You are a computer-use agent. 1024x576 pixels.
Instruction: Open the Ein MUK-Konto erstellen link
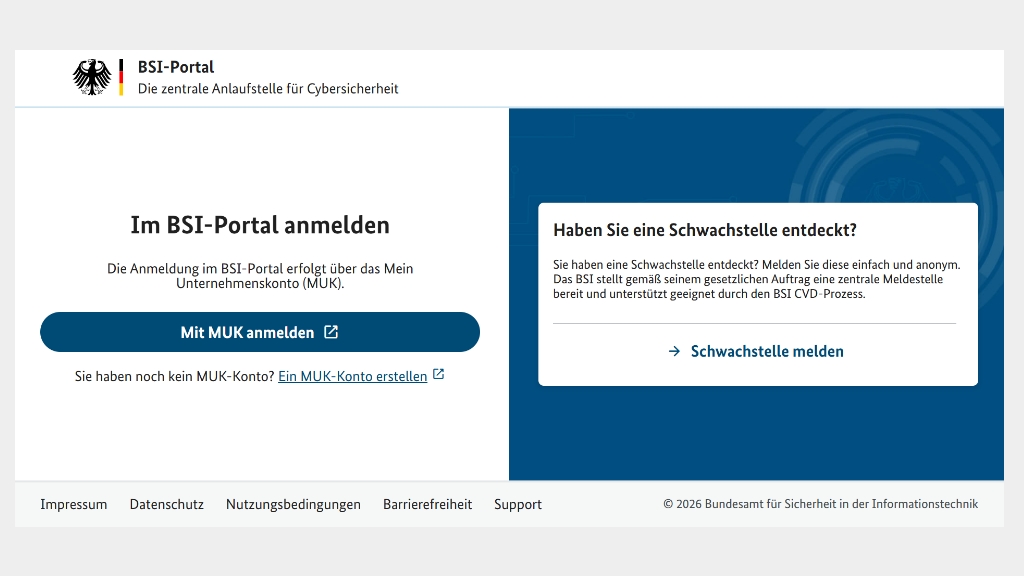[352, 376]
